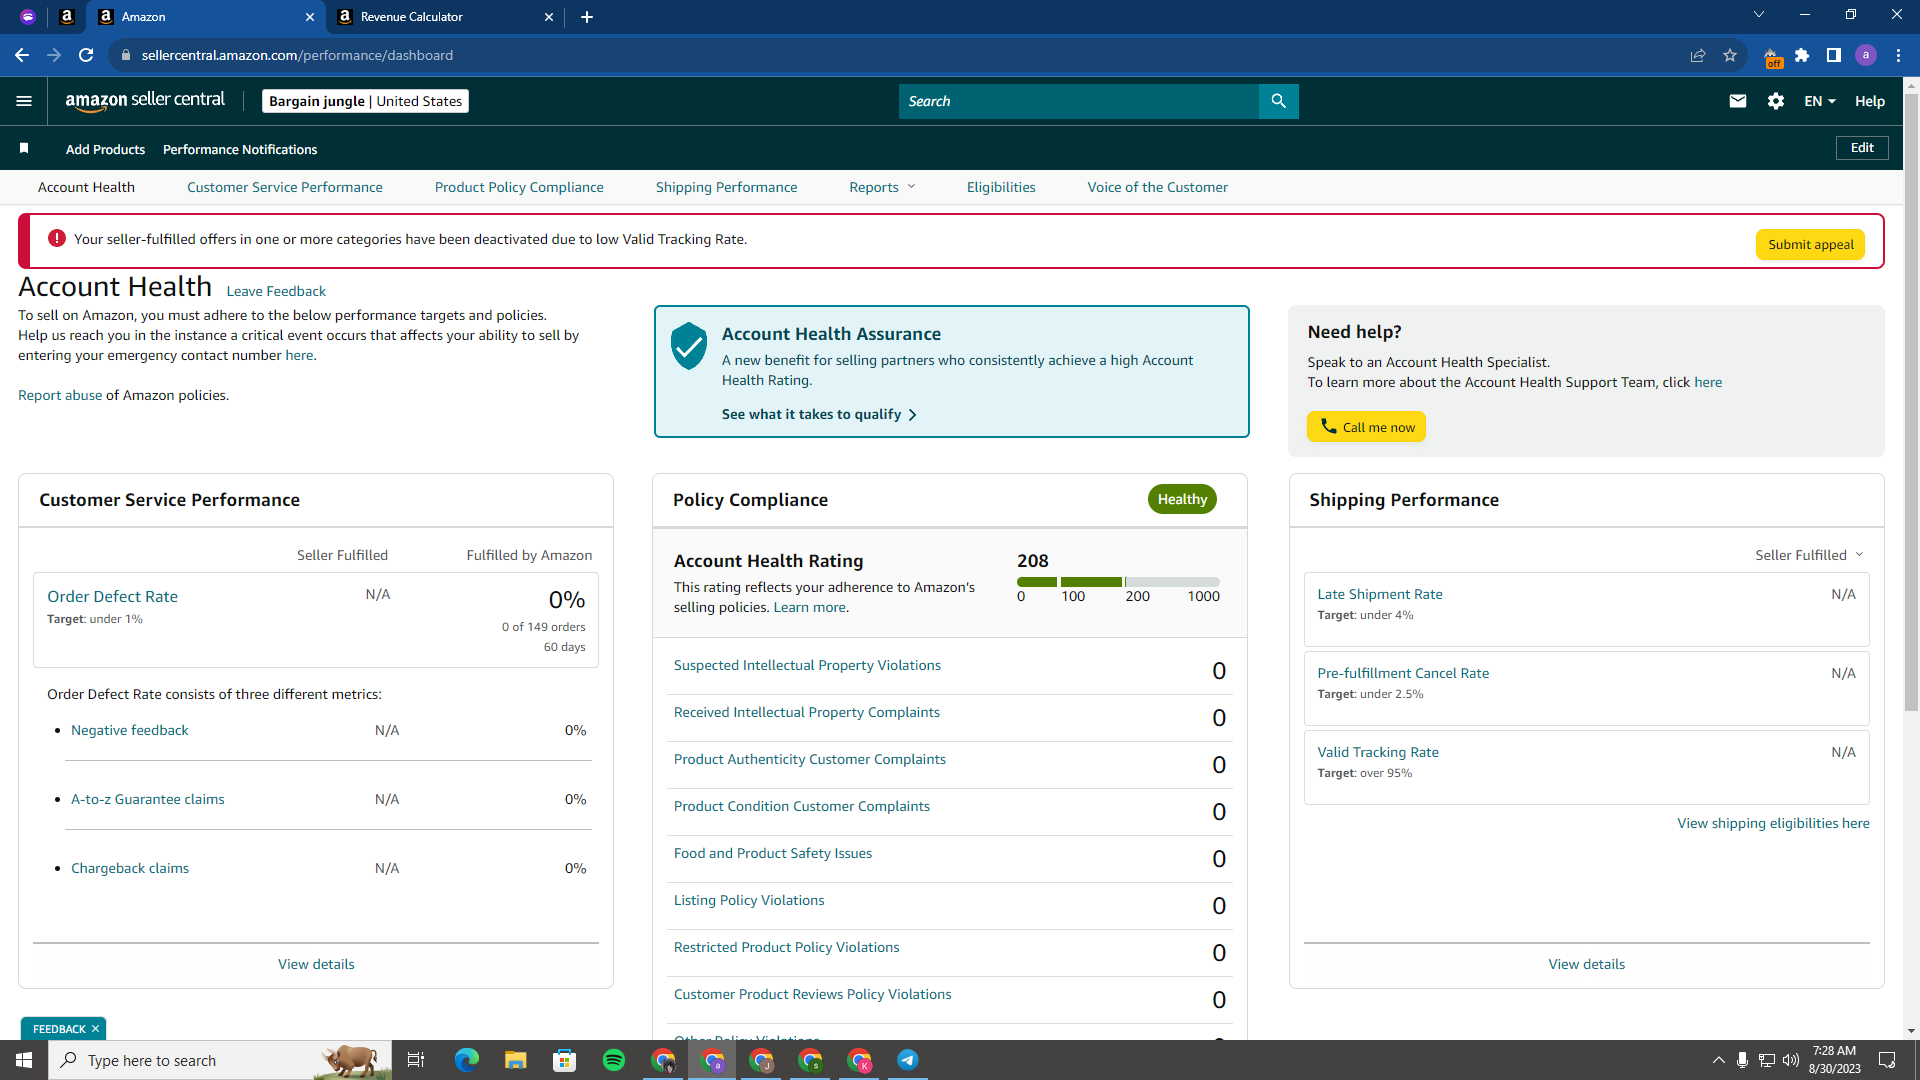
Task: View Suspected Intellectual Property Violations
Action: point(807,665)
